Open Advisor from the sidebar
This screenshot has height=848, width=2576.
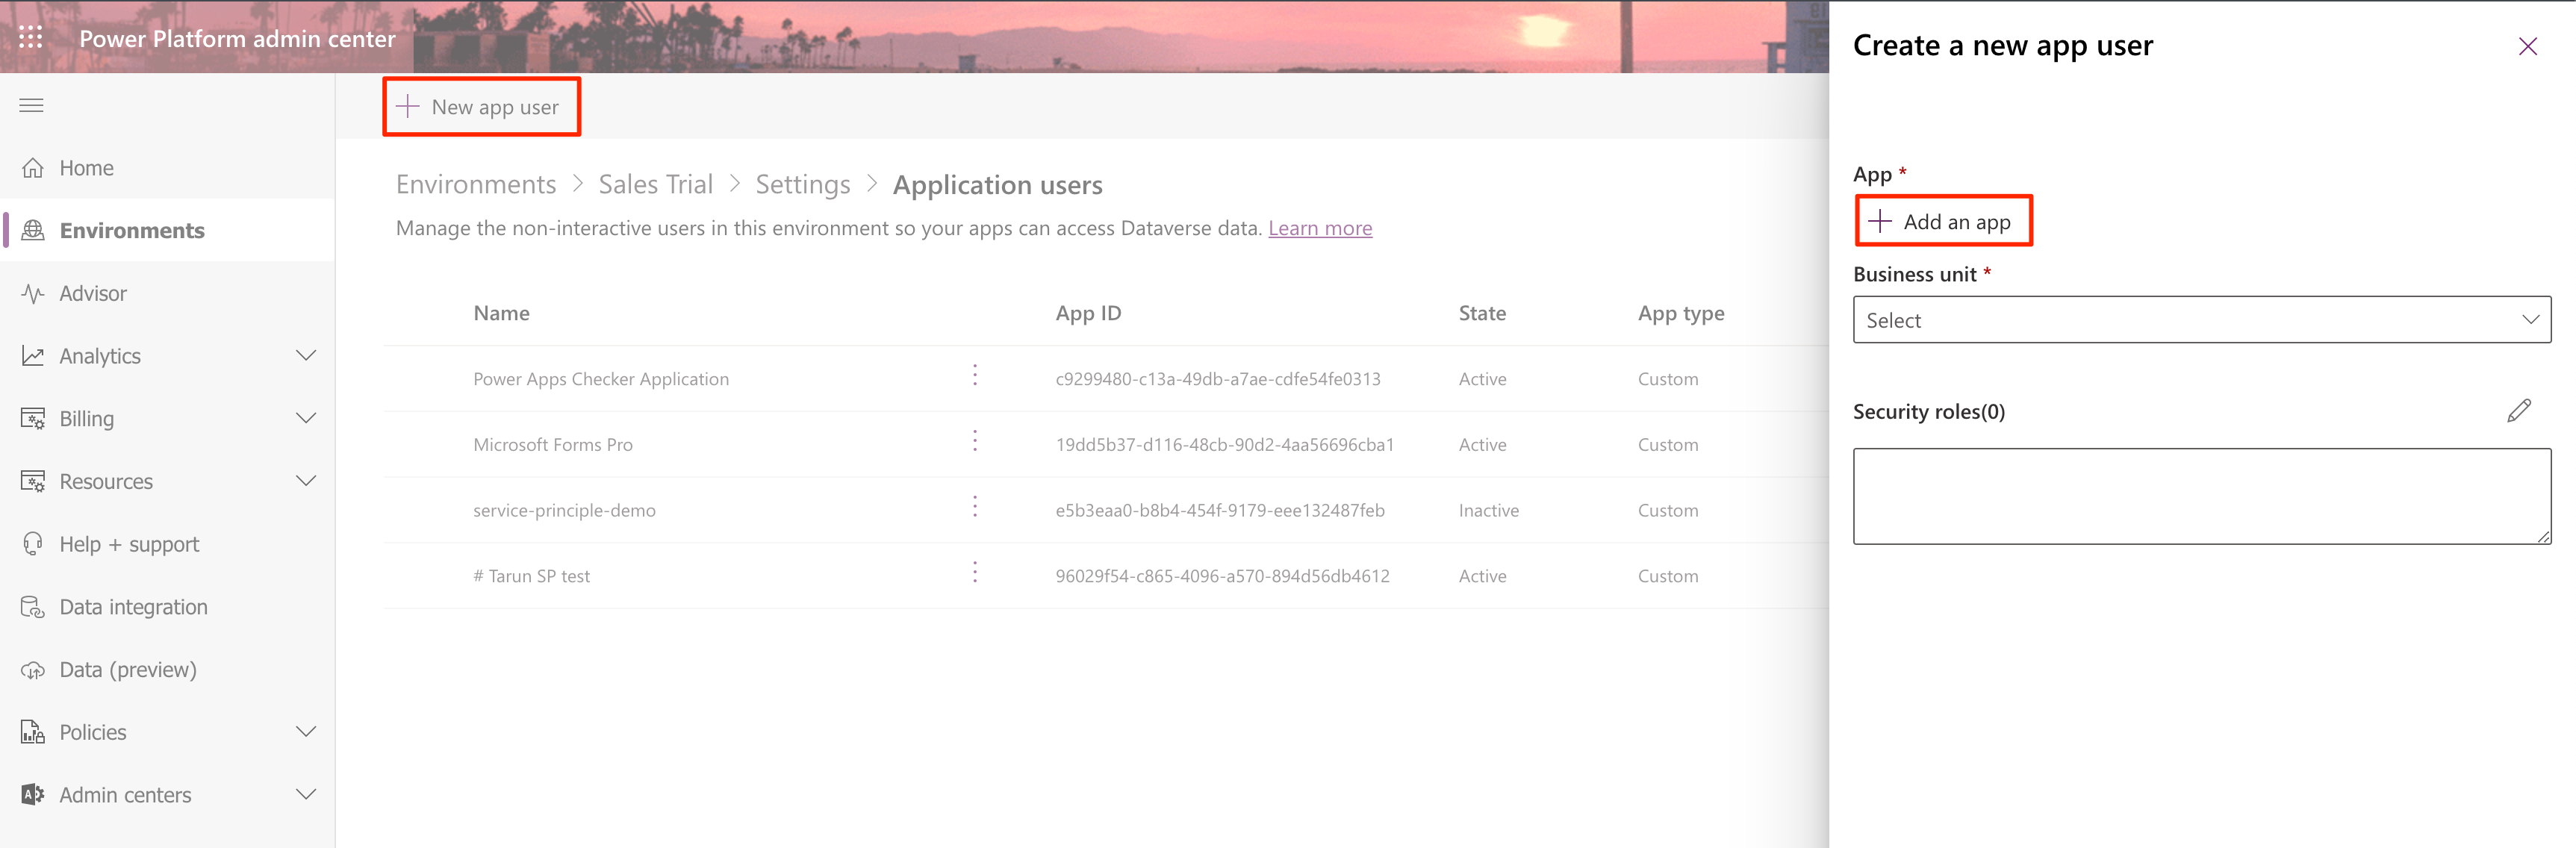click(93, 293)
